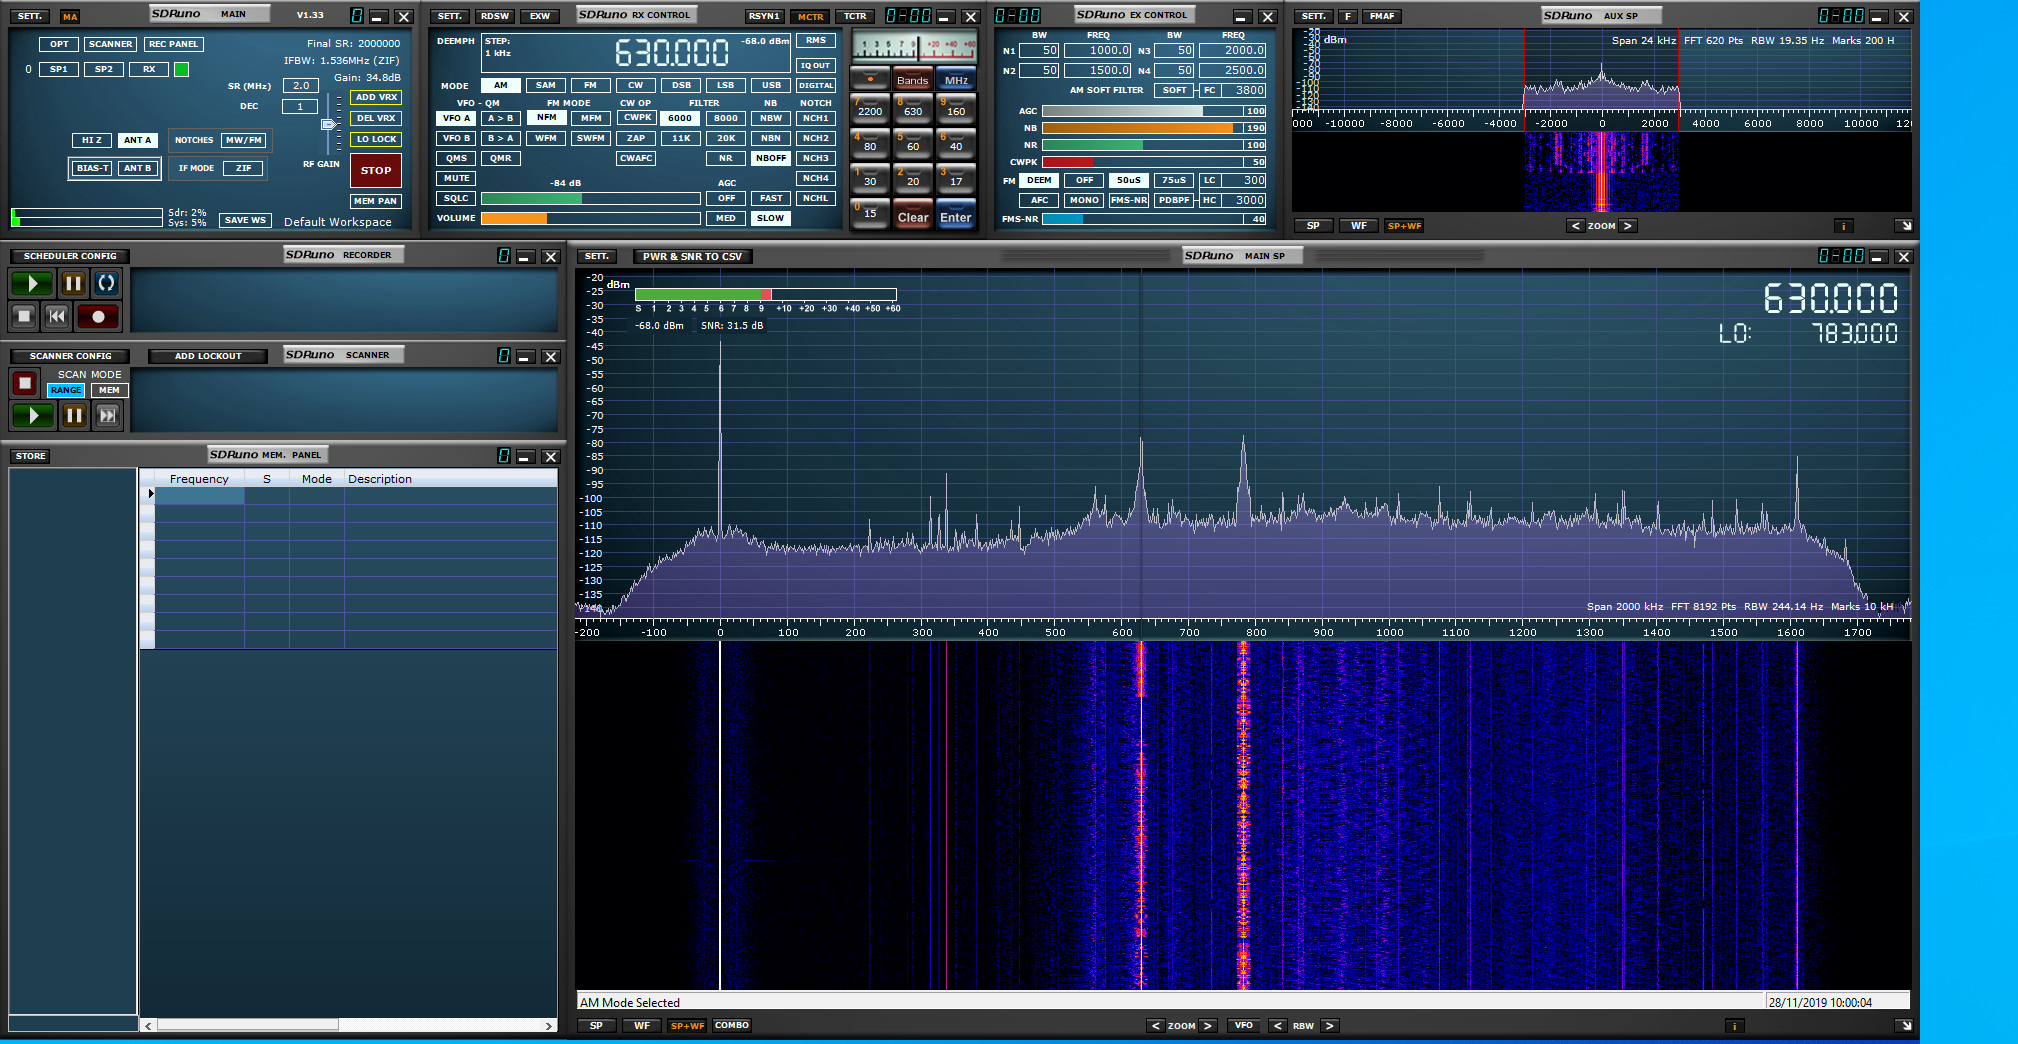Set AGC to FAST

point(771,199)
